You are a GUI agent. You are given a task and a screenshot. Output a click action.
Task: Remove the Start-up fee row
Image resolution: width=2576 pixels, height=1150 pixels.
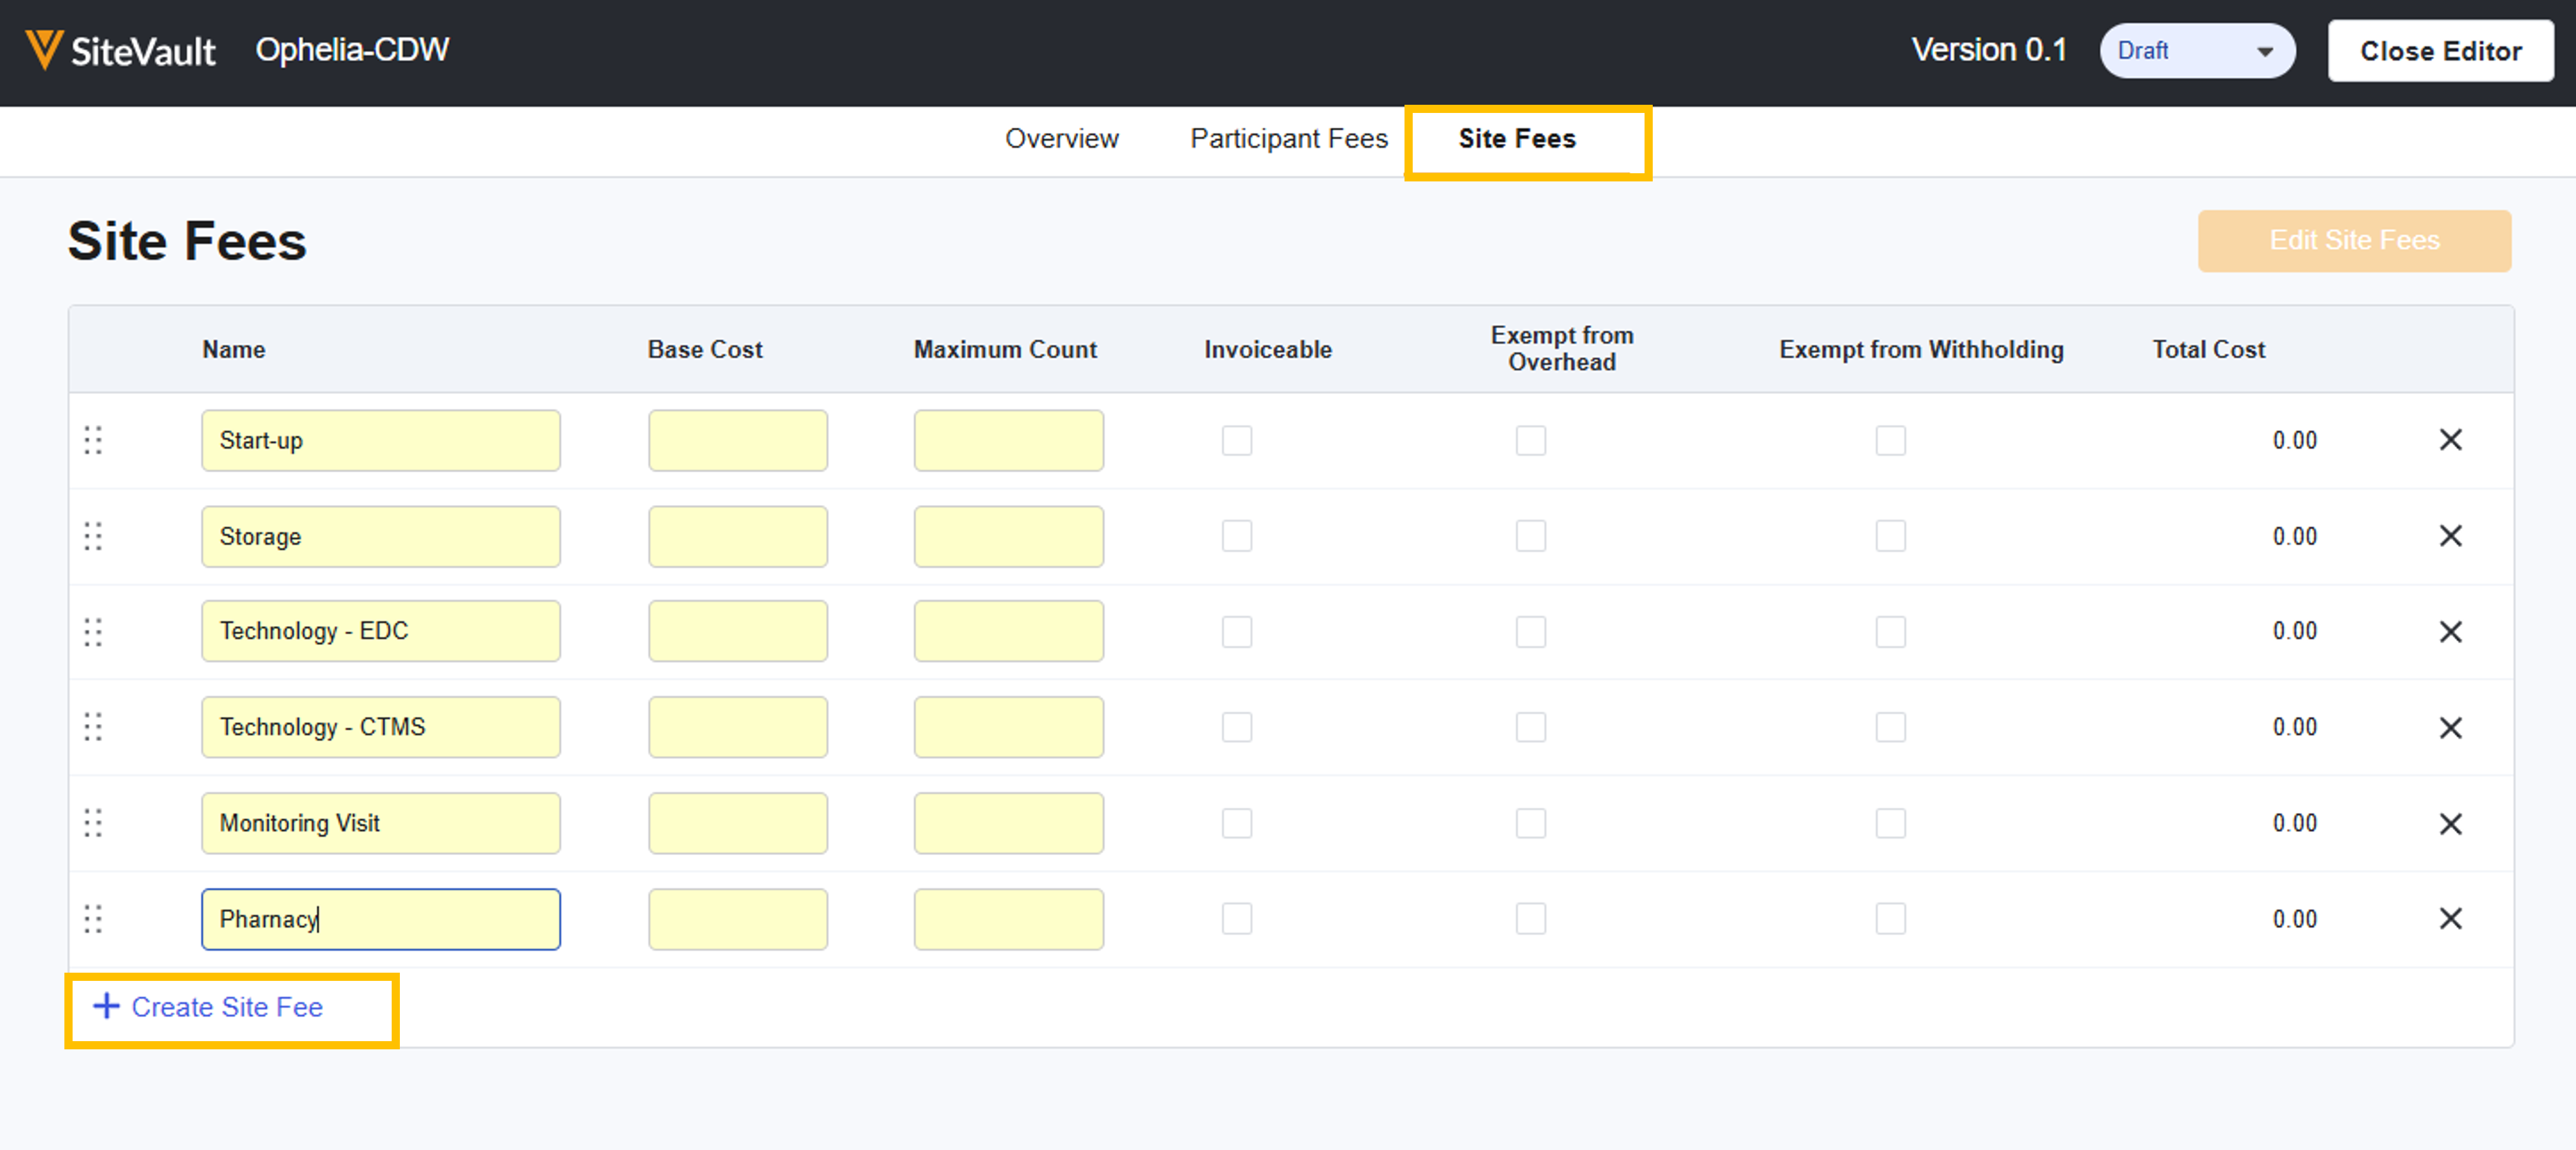pyautogui.click(x=2449, y=440)
